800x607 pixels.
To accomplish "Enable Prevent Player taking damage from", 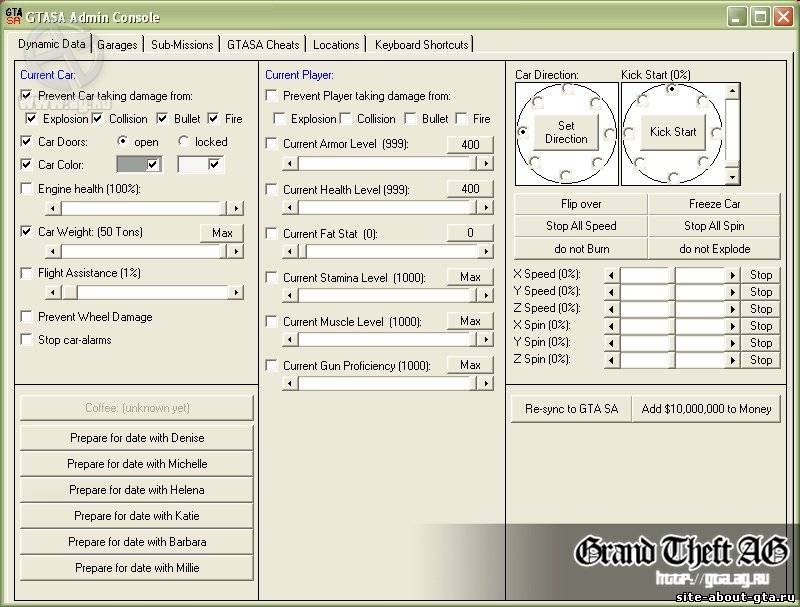I will pyautogui.click(x=271, y=95).
